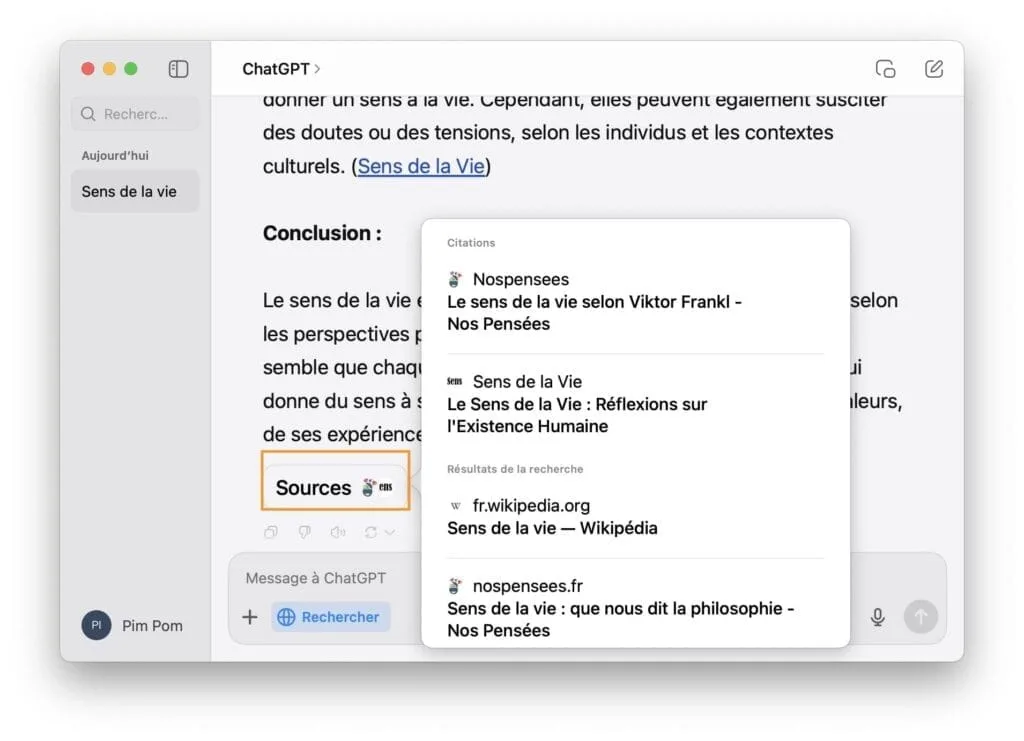Send message with the up arrow button
Screen dimensions: 1024x741
pyautogui.click(x=921, y=616)
